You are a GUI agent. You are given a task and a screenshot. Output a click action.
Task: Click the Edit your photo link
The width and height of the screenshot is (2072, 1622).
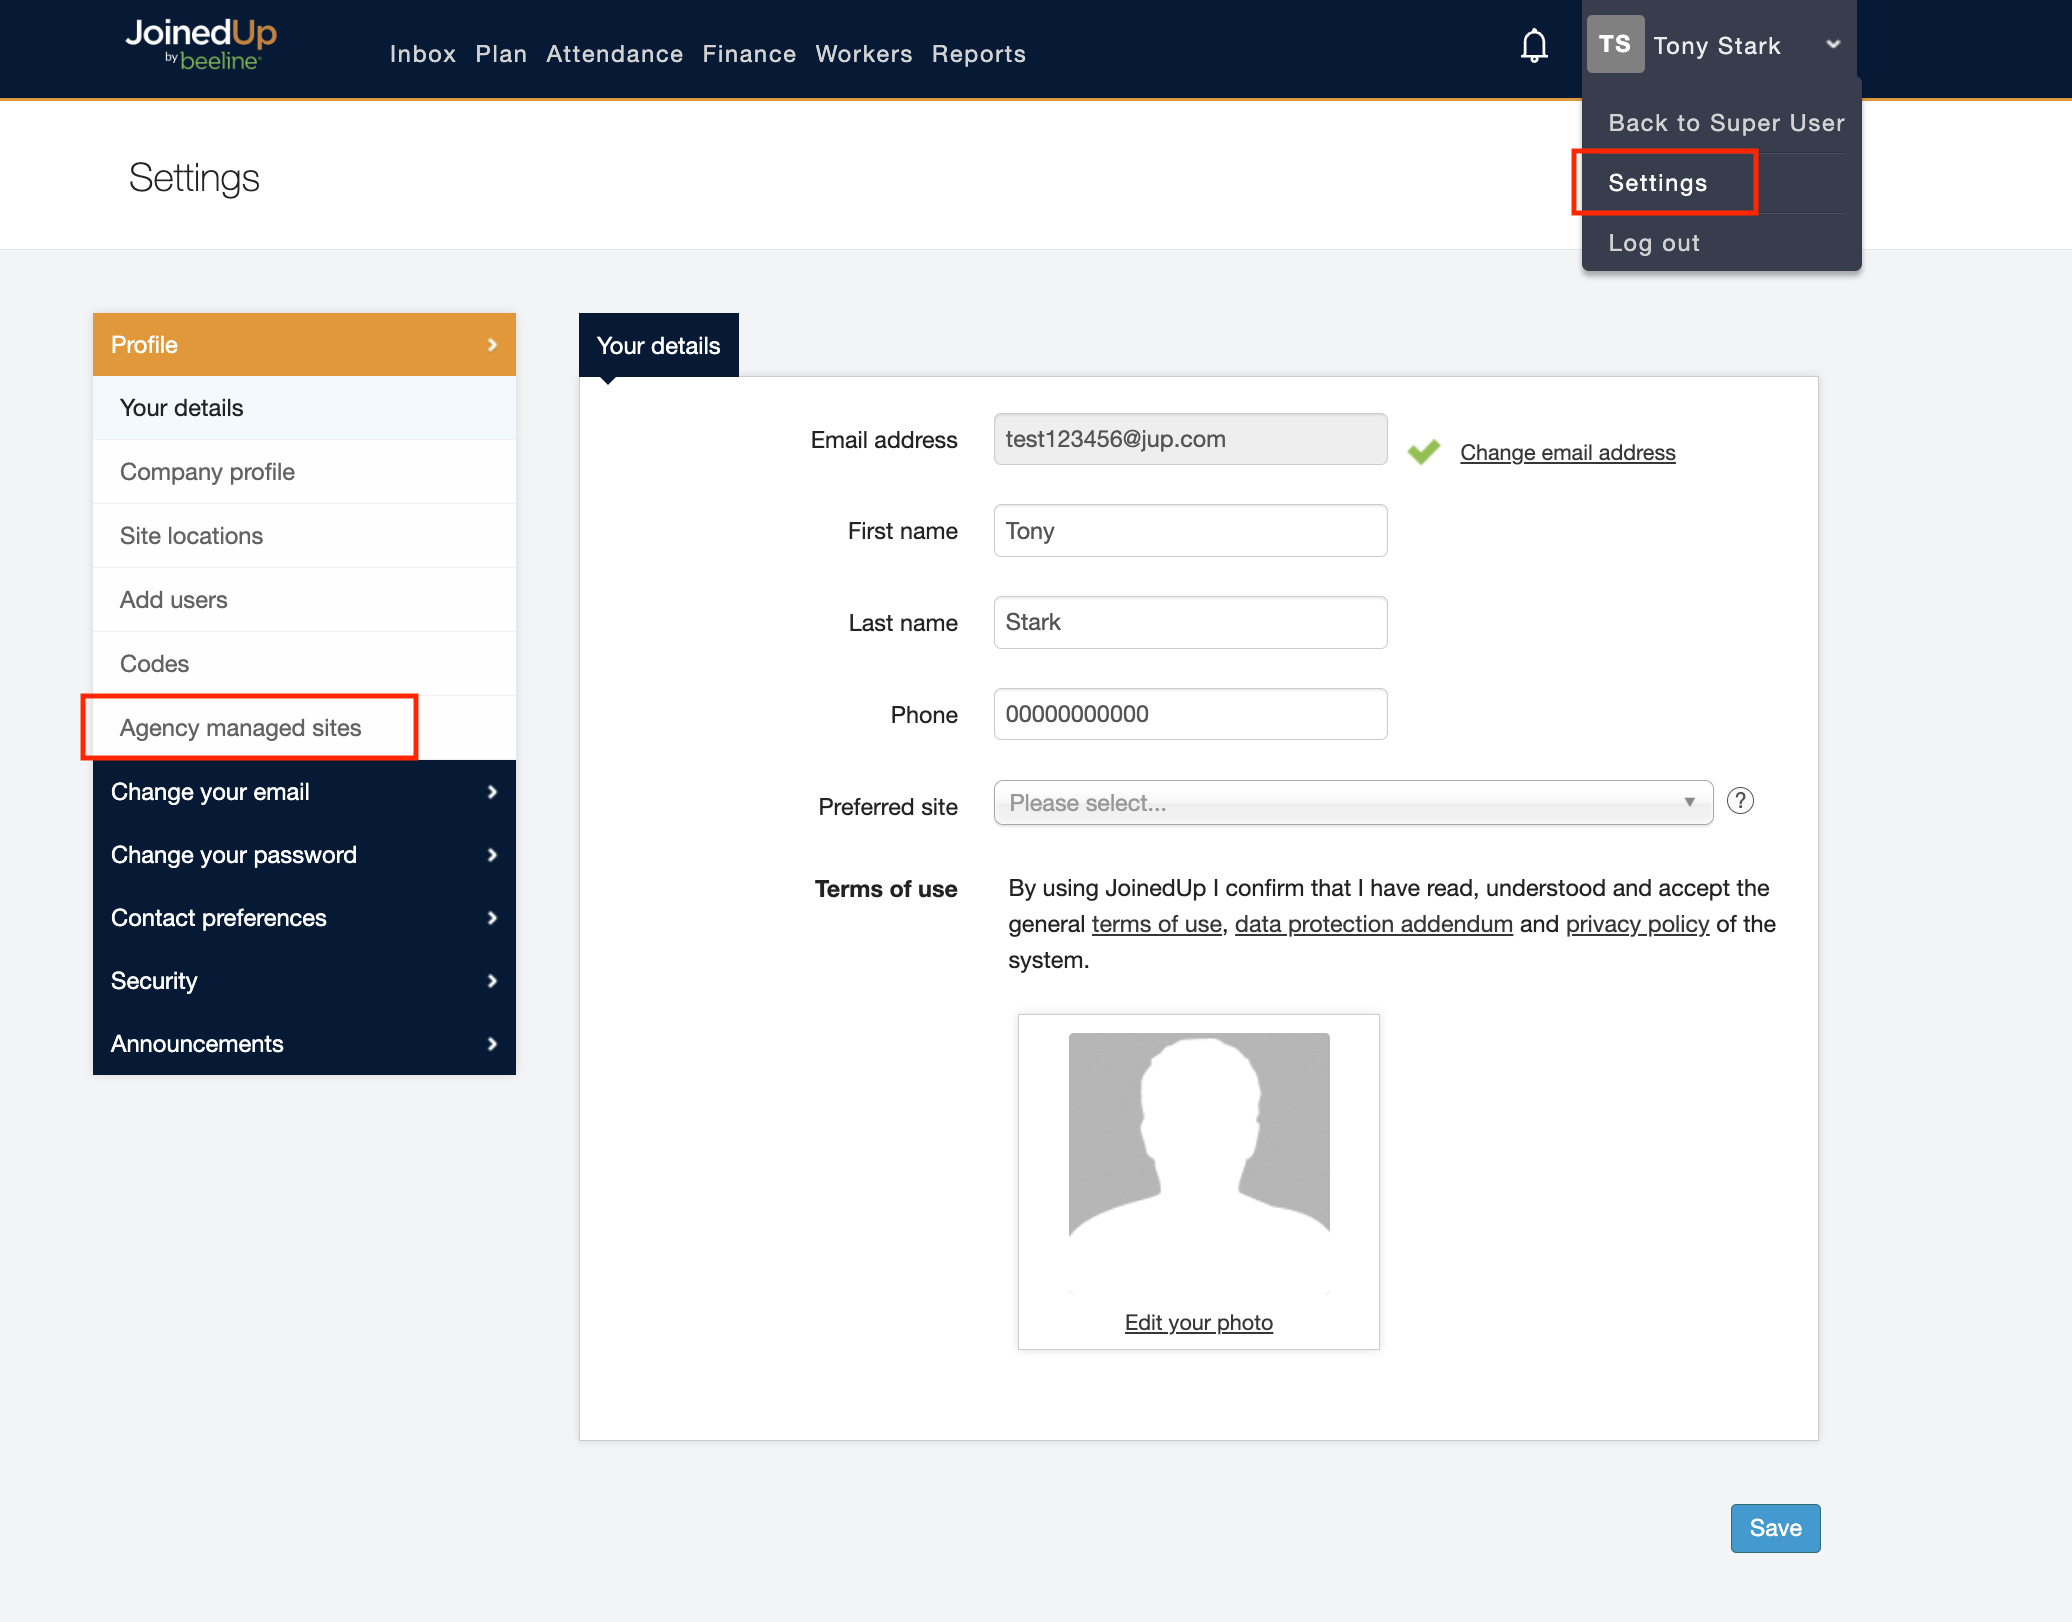tap(1198, 1323)
